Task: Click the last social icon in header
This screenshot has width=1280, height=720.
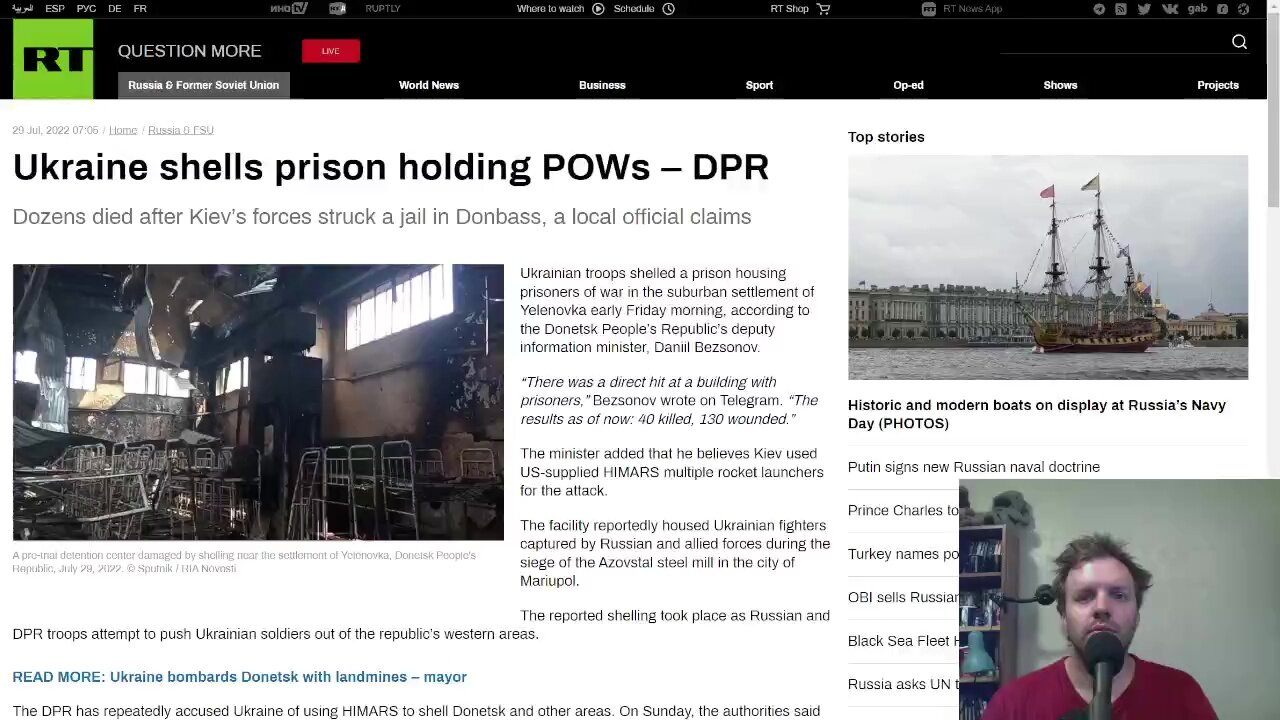Action: [x=1244, y=9]
